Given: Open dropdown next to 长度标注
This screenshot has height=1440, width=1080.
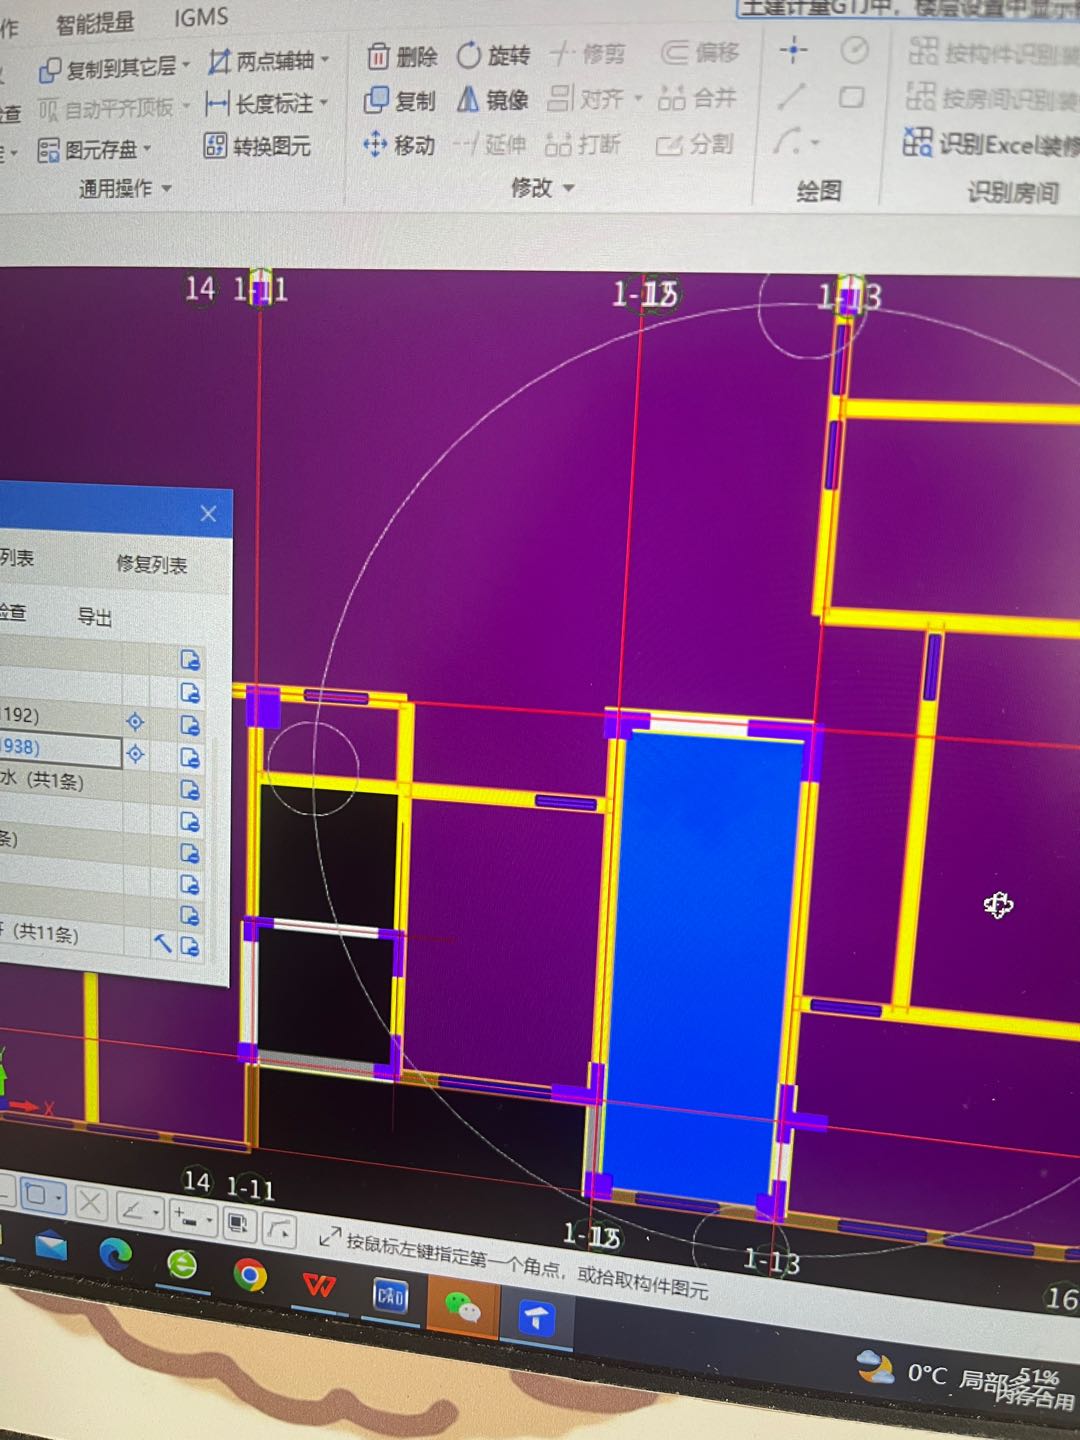Looking at the screenshot, I should click(324, 102).
